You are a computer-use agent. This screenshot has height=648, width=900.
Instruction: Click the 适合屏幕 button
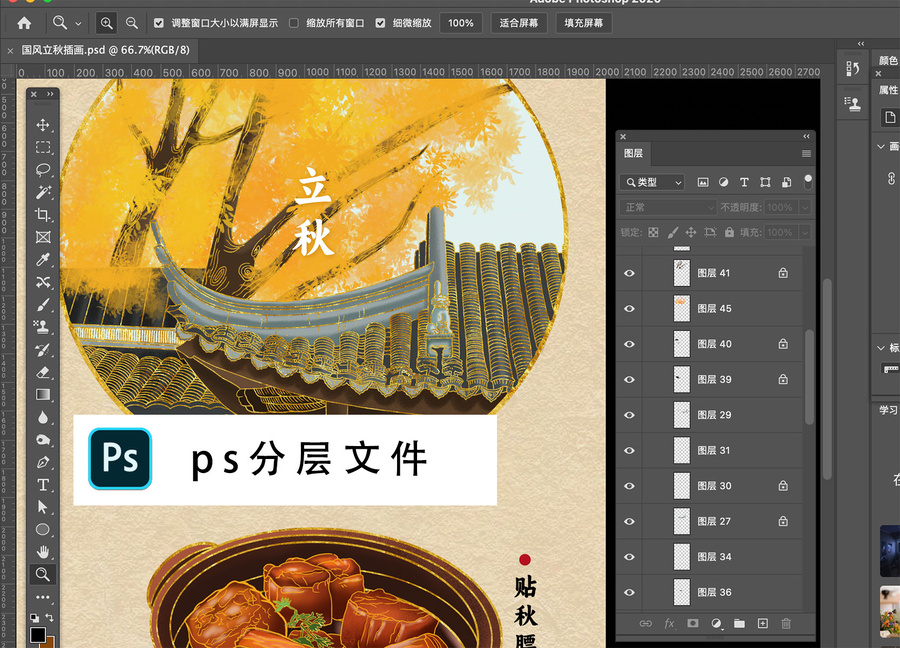coord(519,23)
